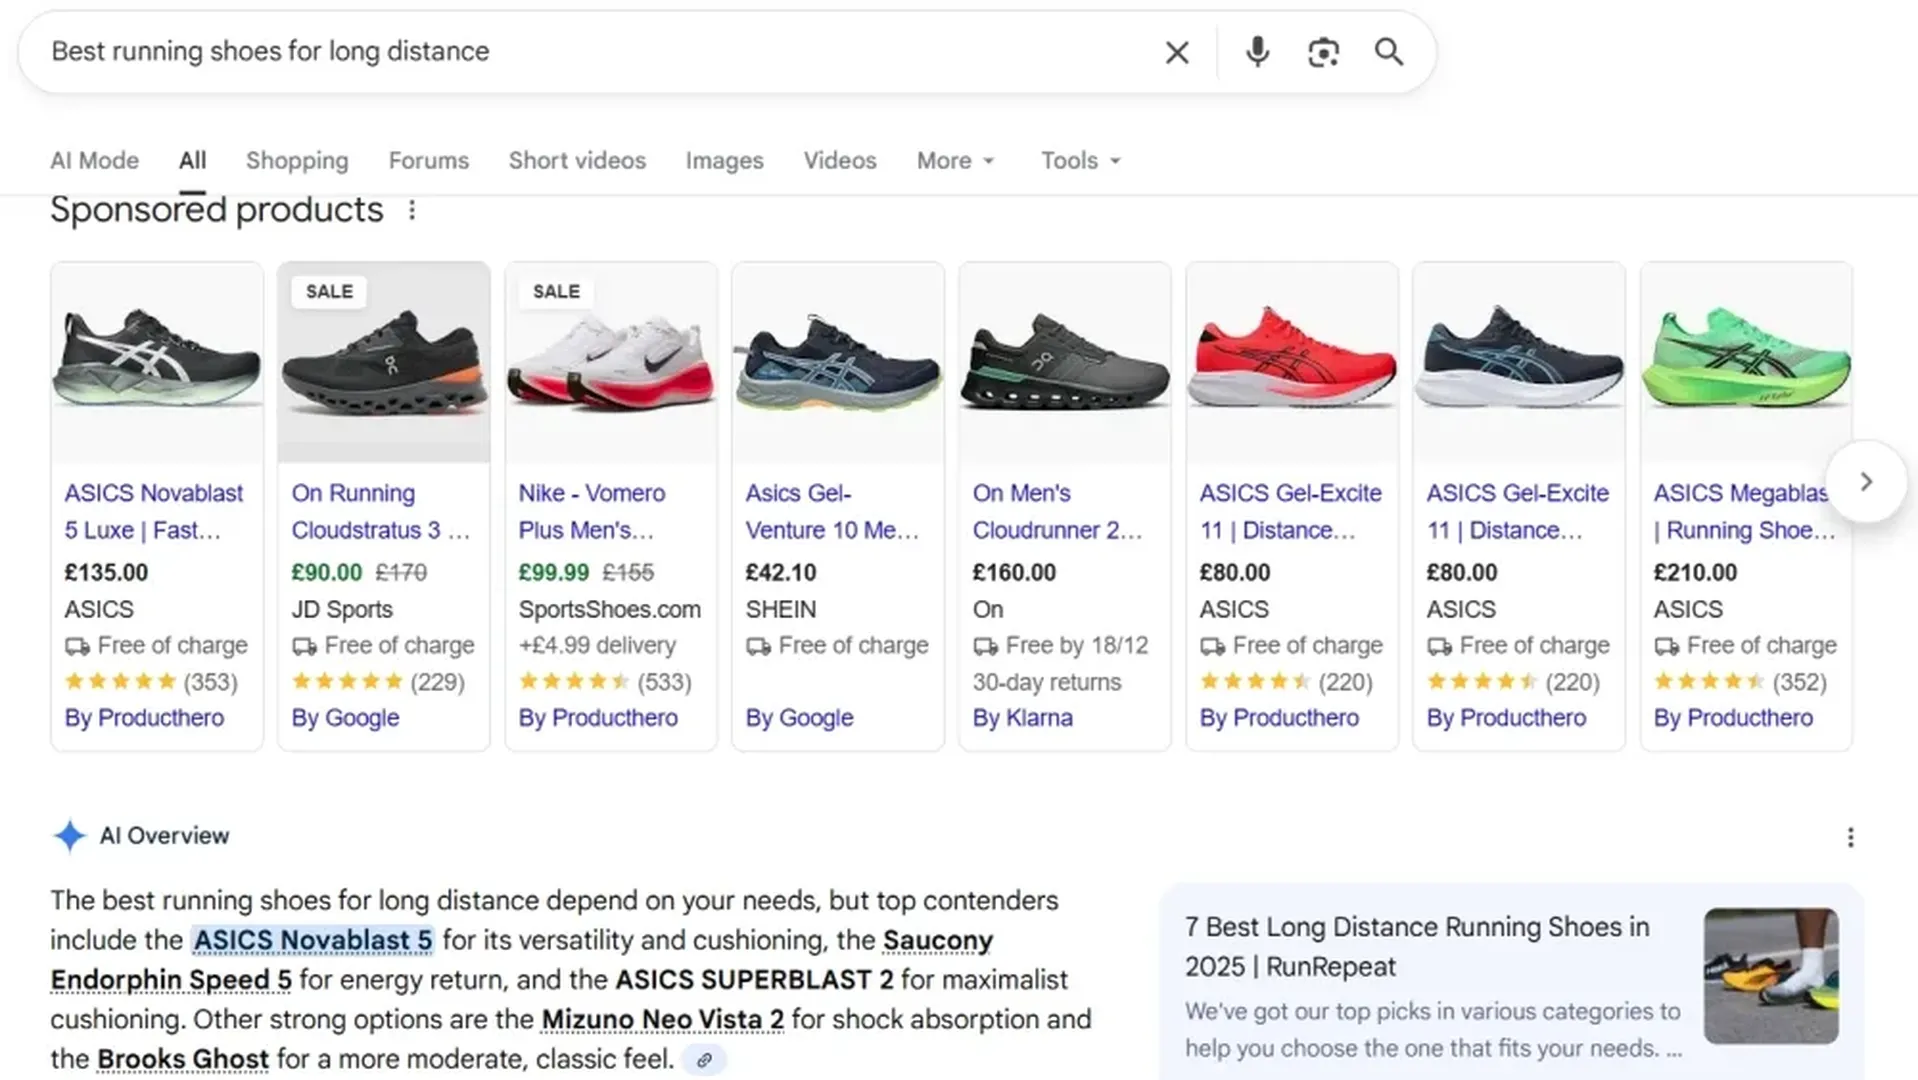Click Nike Vomero Plus white shoe image
1918x1080 pixels.
coord(611,362)
